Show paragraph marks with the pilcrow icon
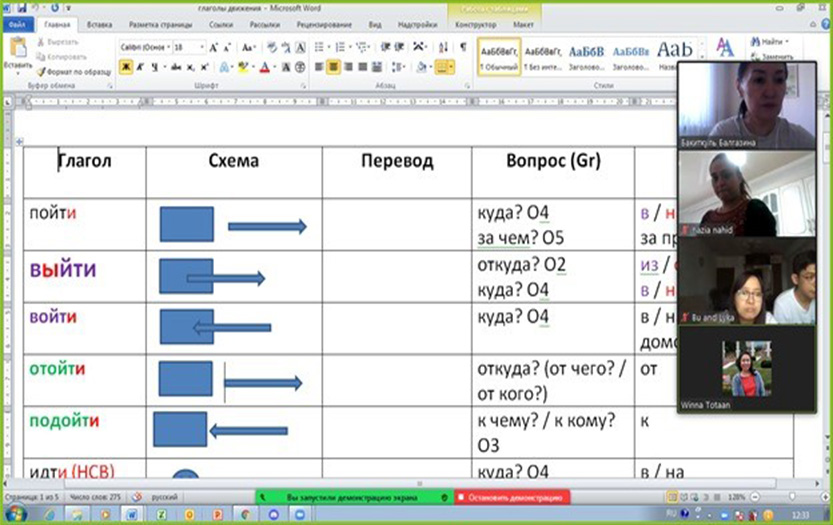The image size is (833, 525). point(462,47)
